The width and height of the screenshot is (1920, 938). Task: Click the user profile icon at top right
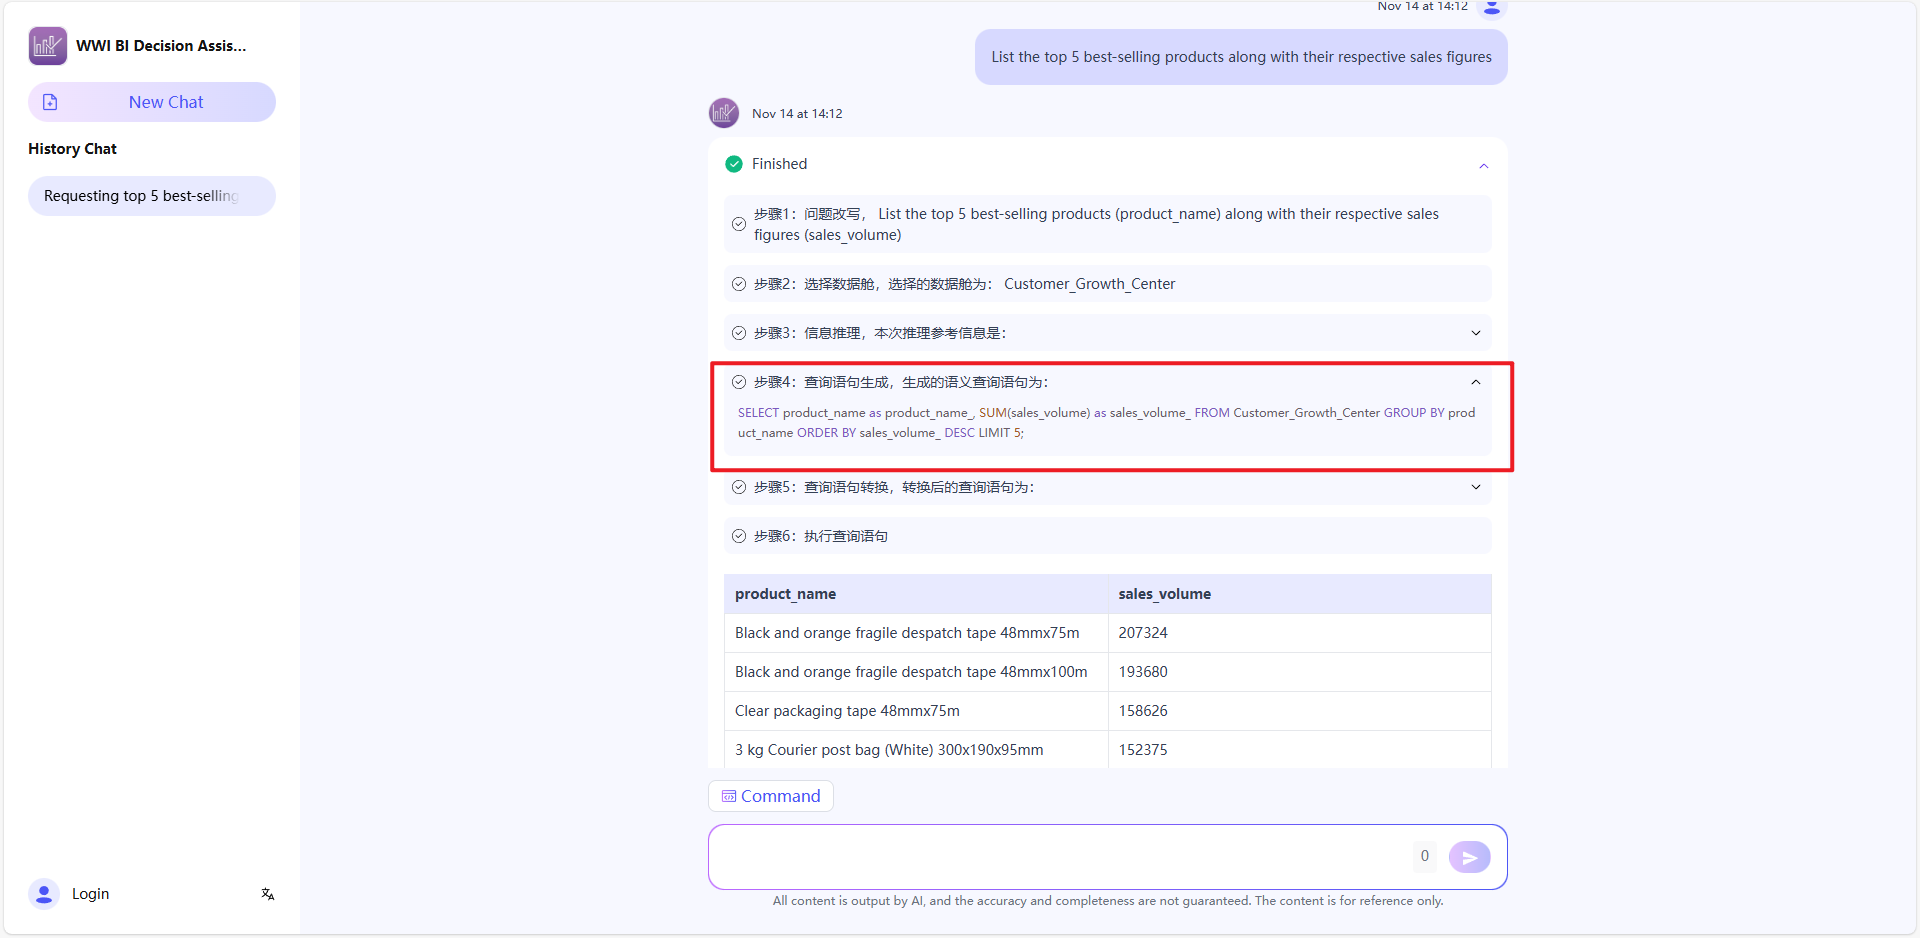click(x=1492, y=8)
